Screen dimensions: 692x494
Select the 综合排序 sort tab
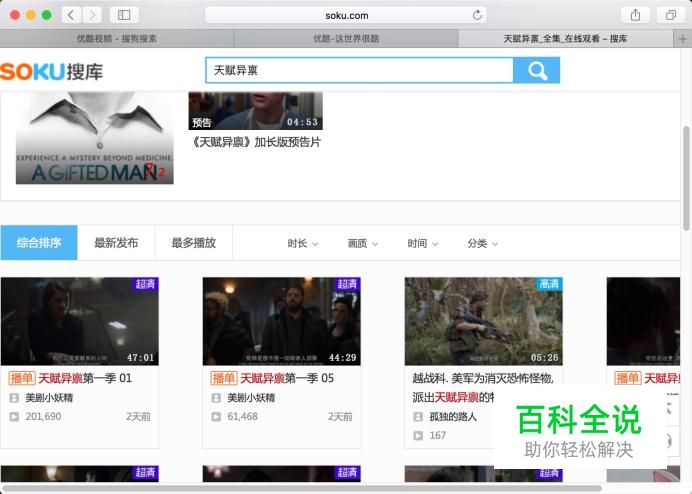point(39,243)
